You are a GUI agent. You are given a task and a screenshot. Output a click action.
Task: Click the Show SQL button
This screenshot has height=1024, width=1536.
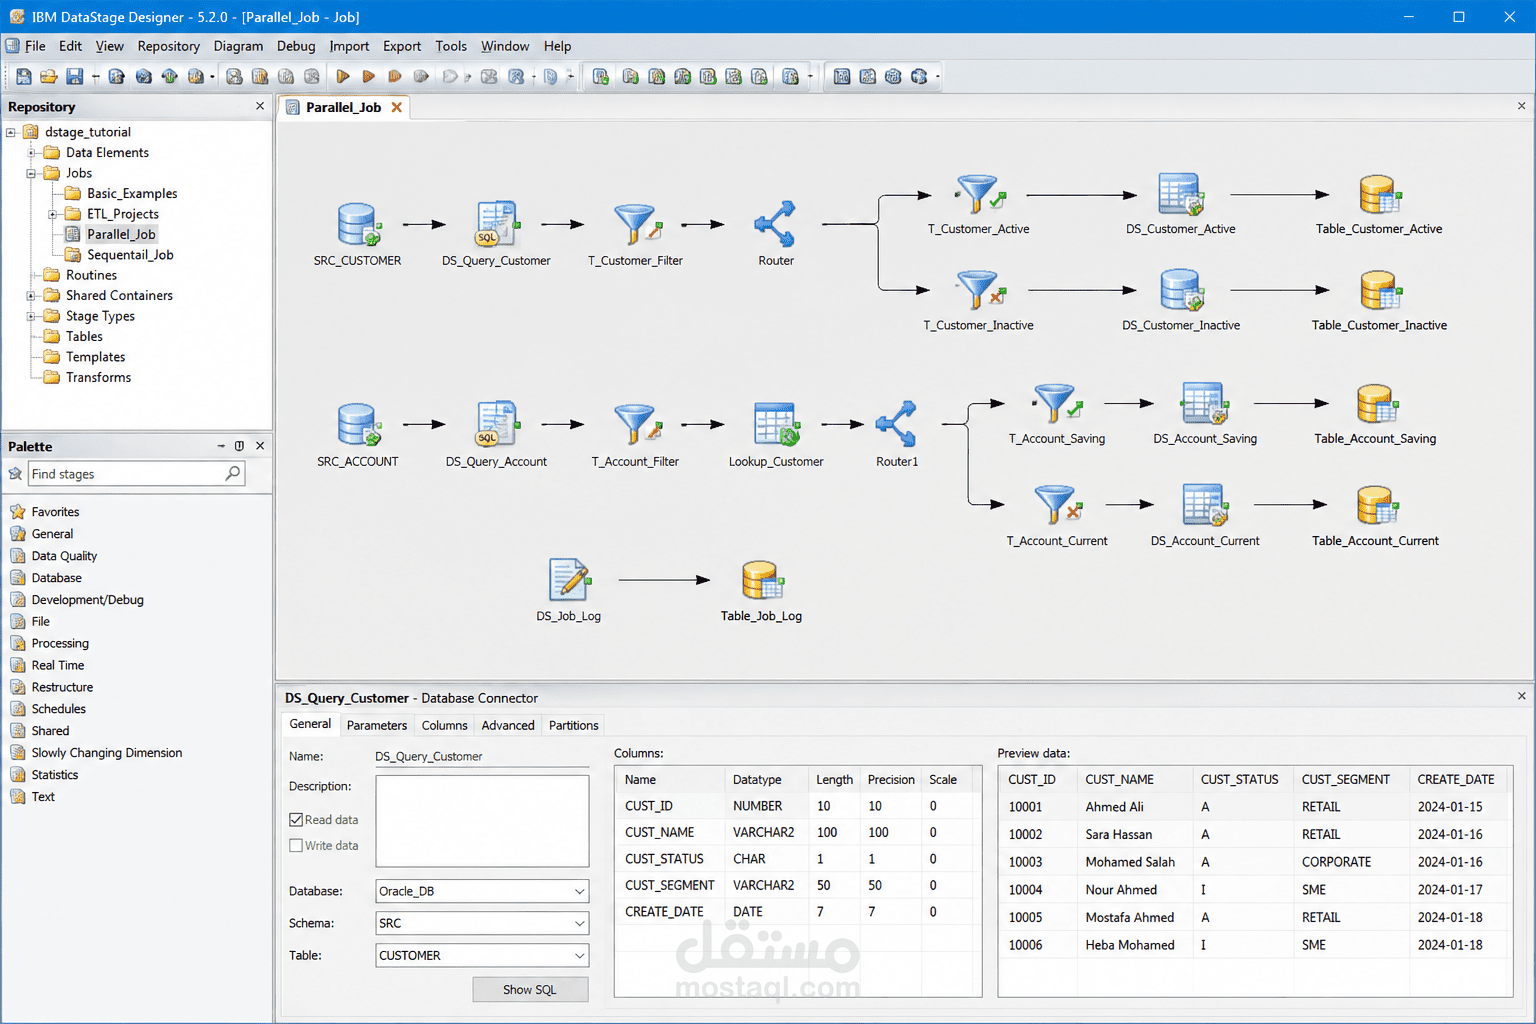530,990
